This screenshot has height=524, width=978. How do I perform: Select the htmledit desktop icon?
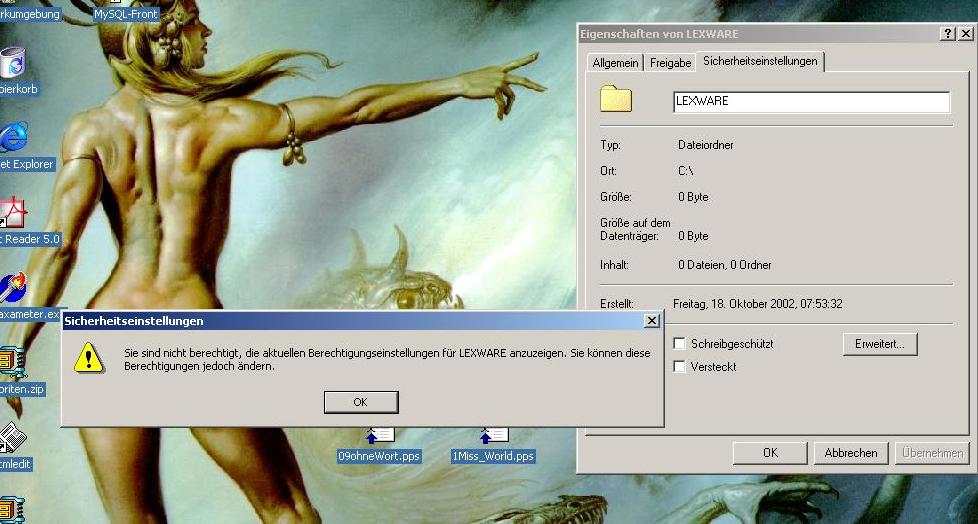point(12,438)
